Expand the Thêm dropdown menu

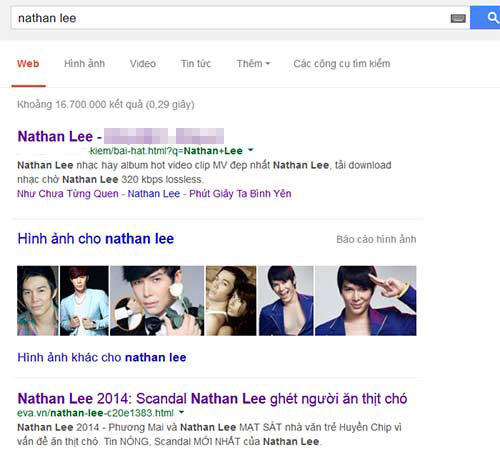(253, 63)
